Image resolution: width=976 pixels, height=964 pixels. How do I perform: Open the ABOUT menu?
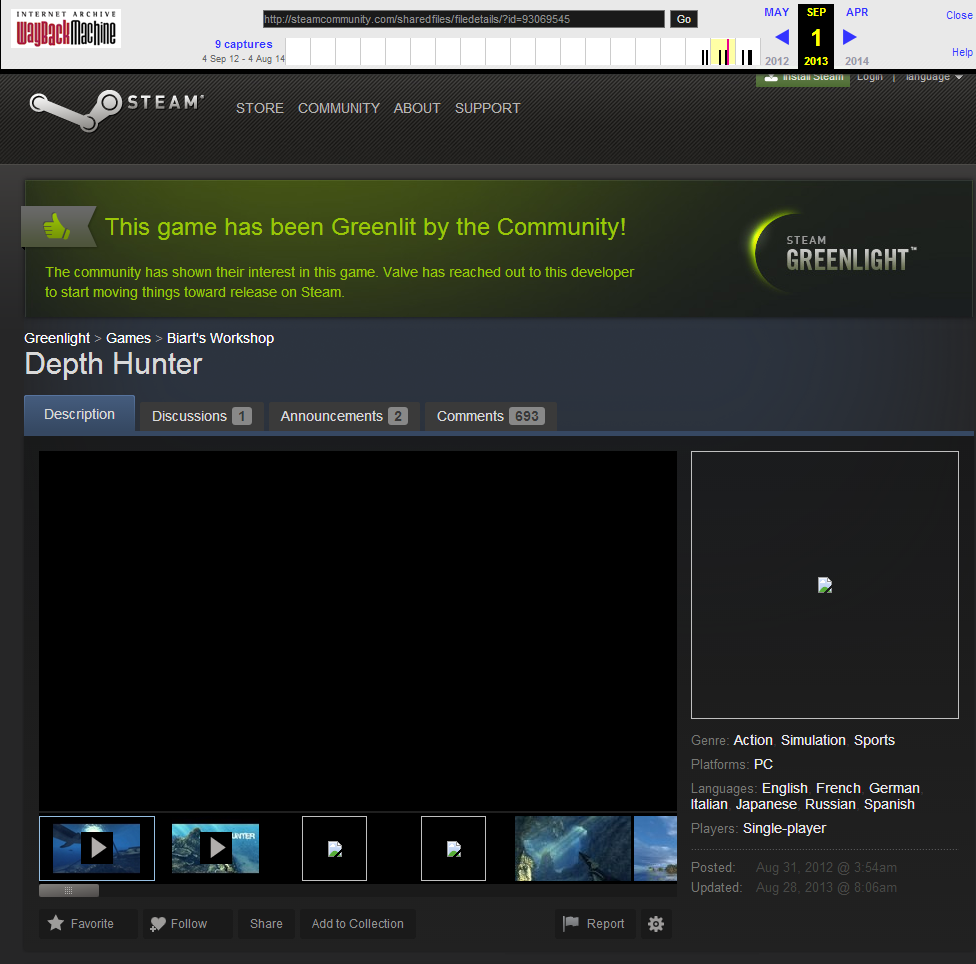pos(416,108)
